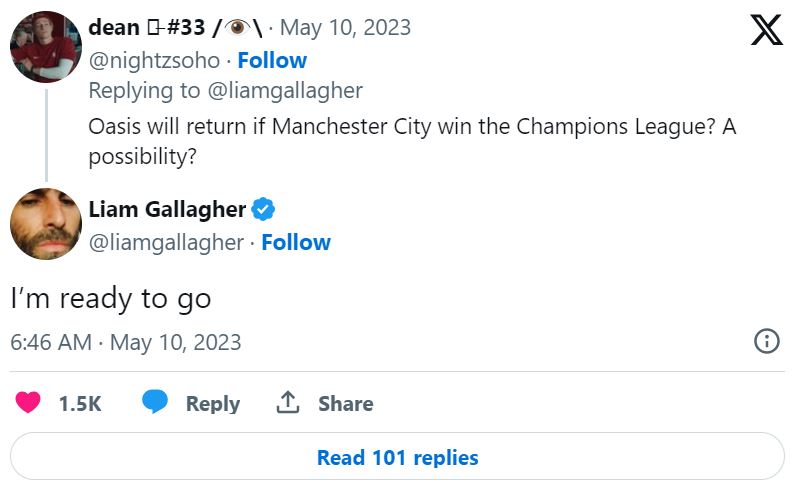803x487 pixels.
Task: Click the 1.5K likes count
Action: click(x=80, y=404)
